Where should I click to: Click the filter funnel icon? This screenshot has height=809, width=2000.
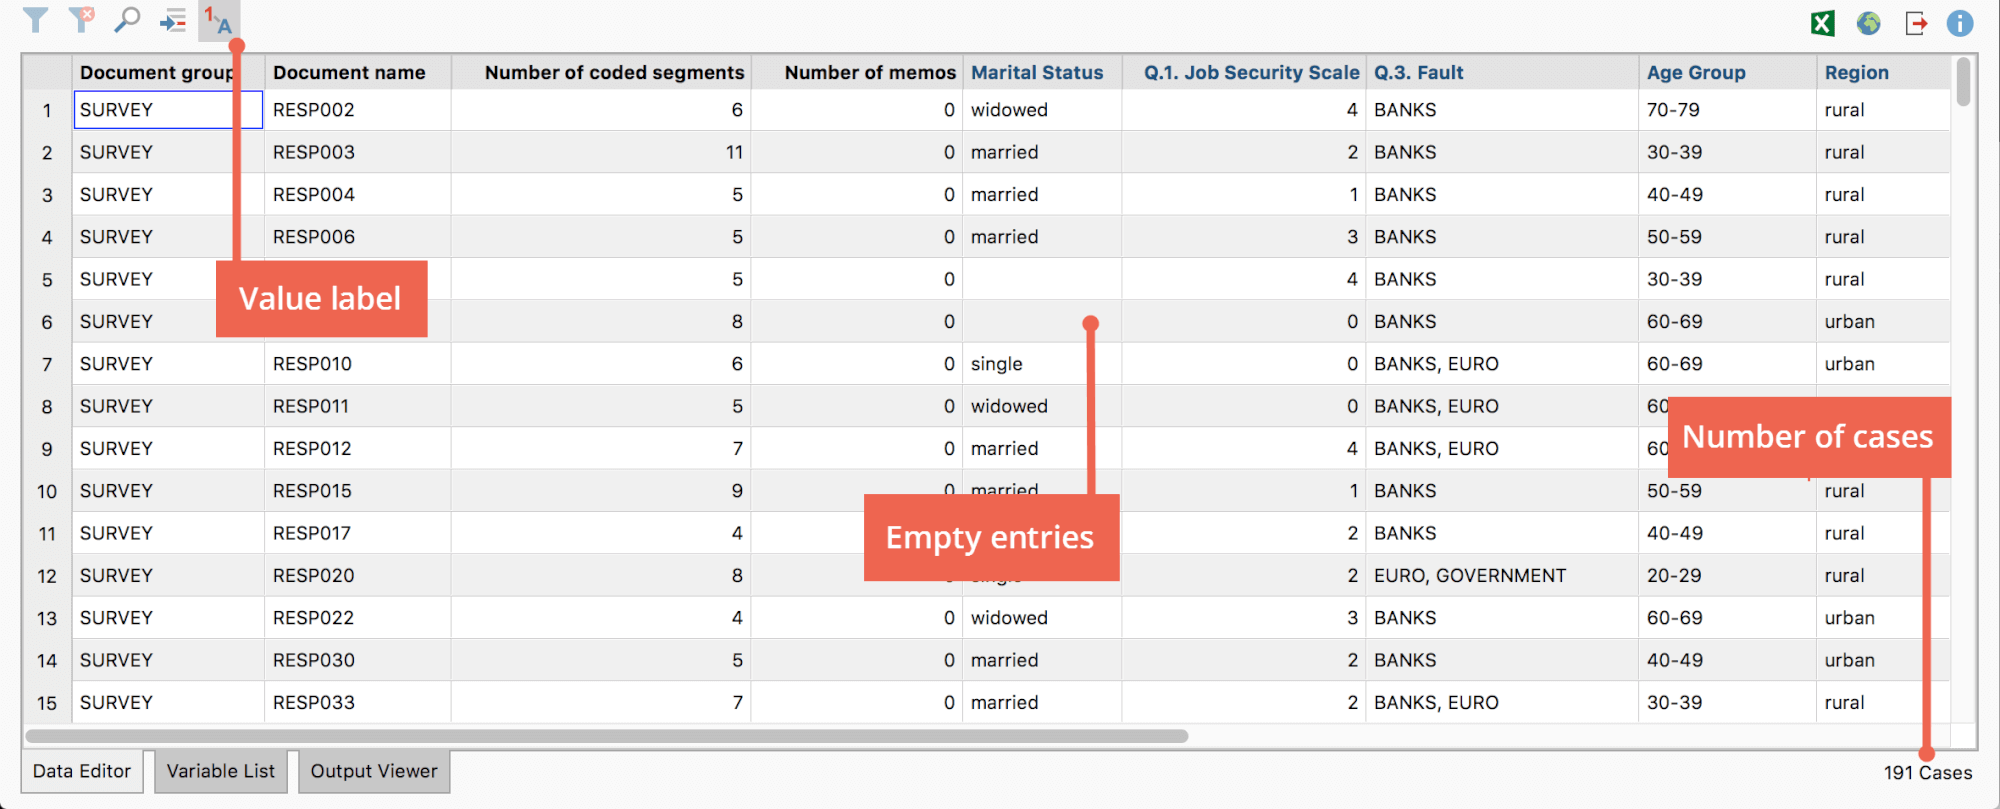pos(35,20)
